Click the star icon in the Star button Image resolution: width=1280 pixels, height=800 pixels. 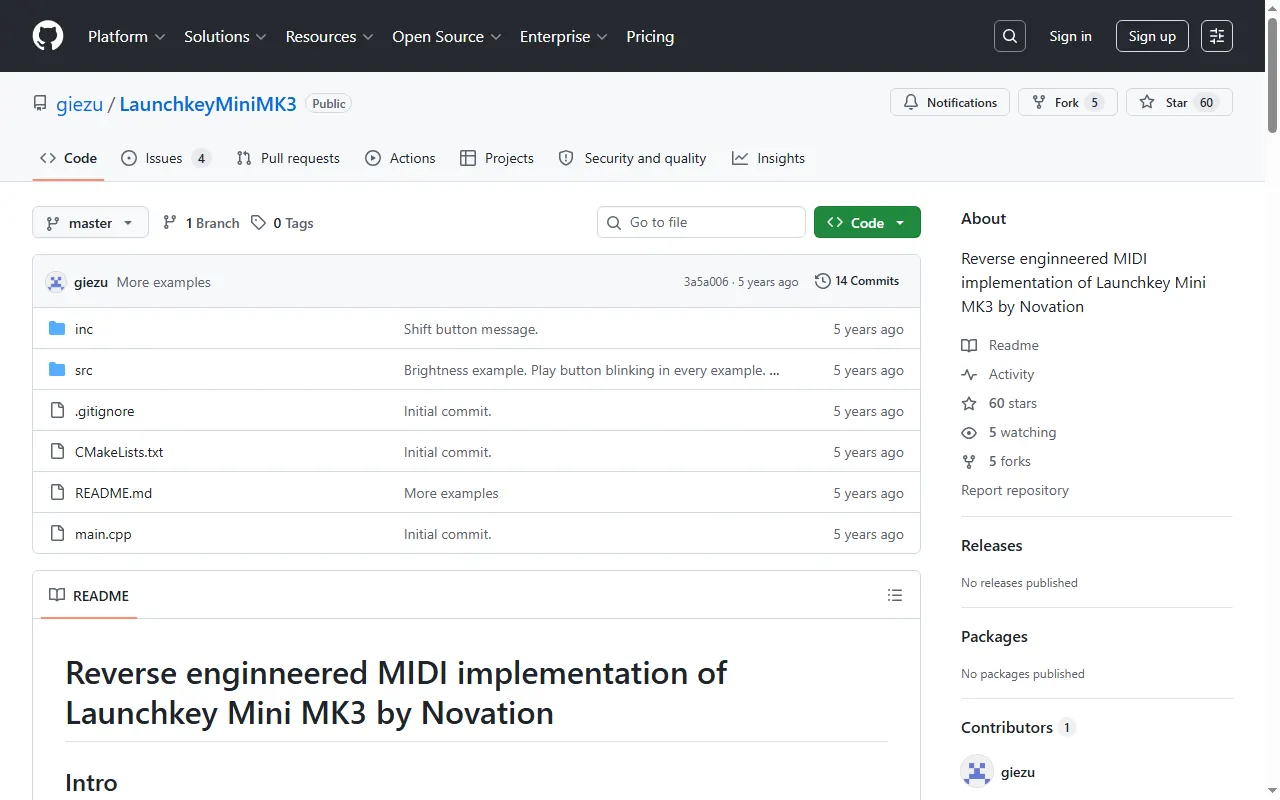point(1147,102)
